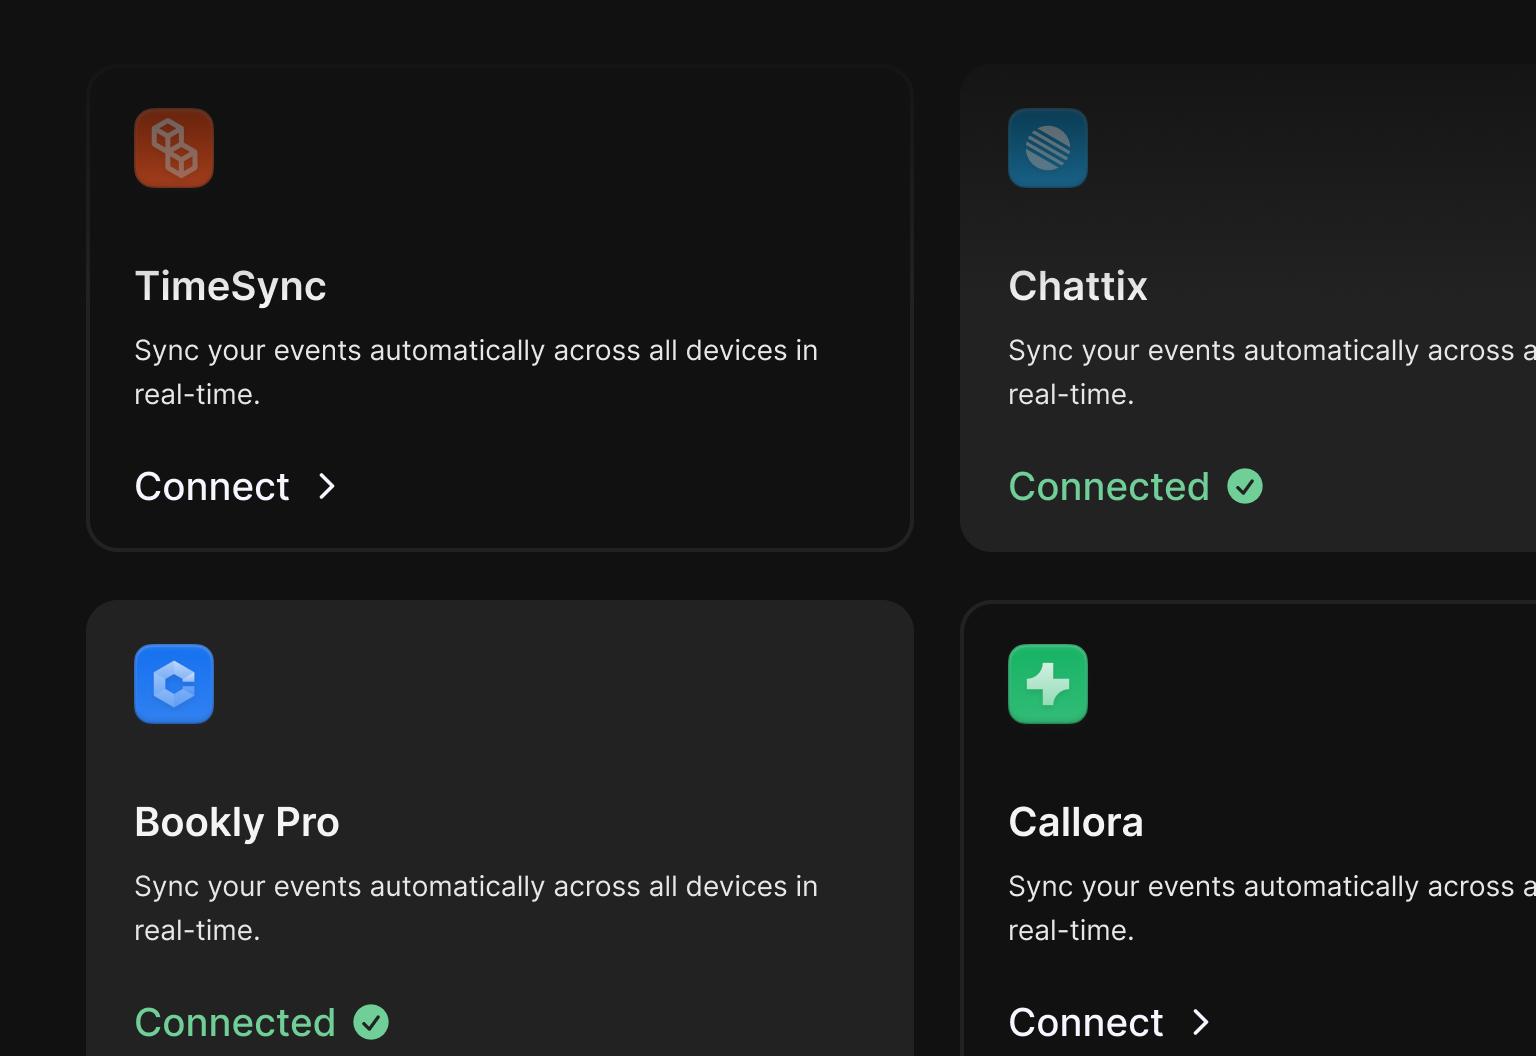Screen dimensions: 1536x1056
Task: Connect the TimeSync integration
Action: click(236, 487)
